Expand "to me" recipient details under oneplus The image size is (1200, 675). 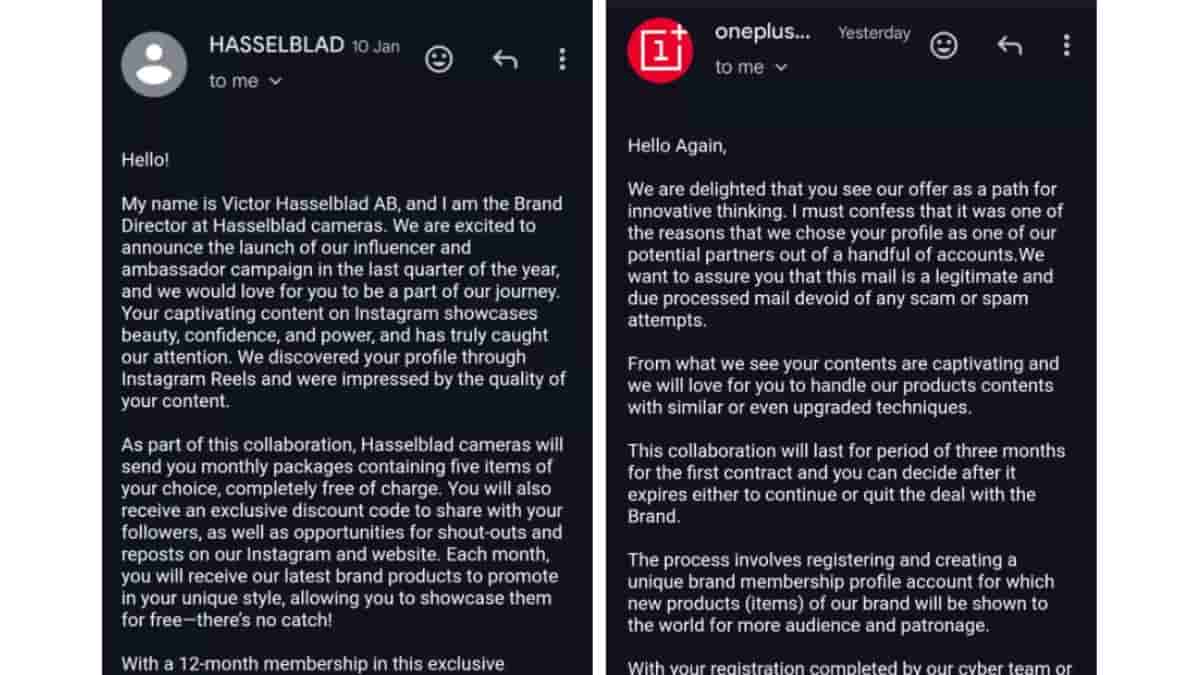[751, 67]
